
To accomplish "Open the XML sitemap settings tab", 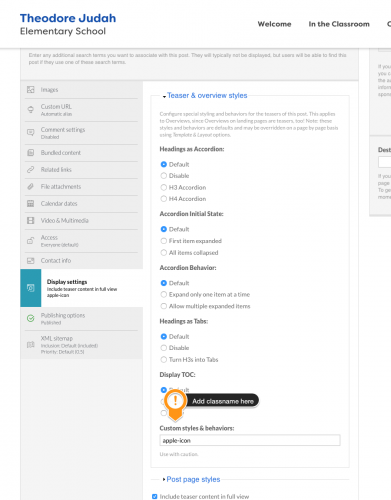I will 81,345.
